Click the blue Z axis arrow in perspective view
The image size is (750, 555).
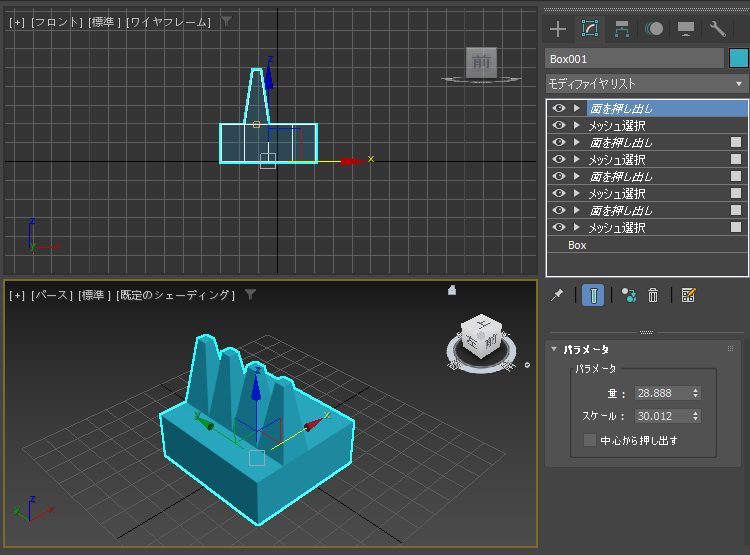[256, 388]
